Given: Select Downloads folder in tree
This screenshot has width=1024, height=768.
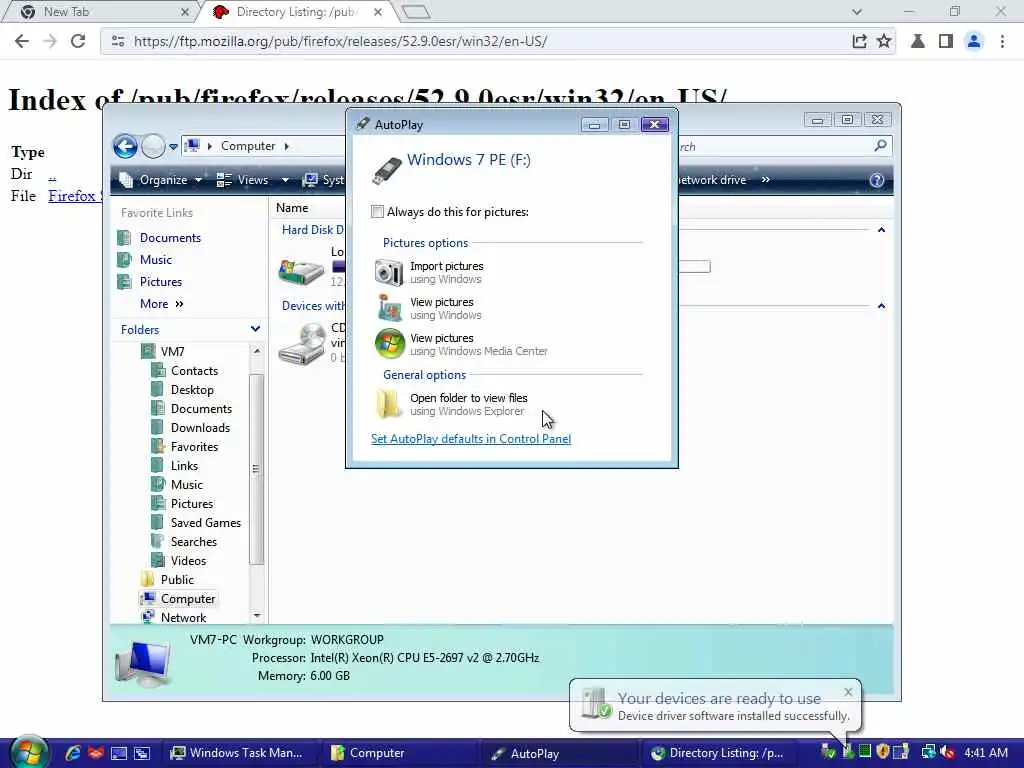Looking at the screenshot, I should [x=200, y=428].
